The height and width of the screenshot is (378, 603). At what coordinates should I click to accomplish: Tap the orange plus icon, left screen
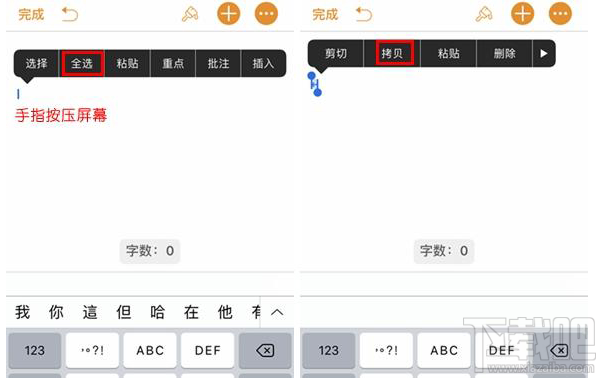[x=228, y=14]
